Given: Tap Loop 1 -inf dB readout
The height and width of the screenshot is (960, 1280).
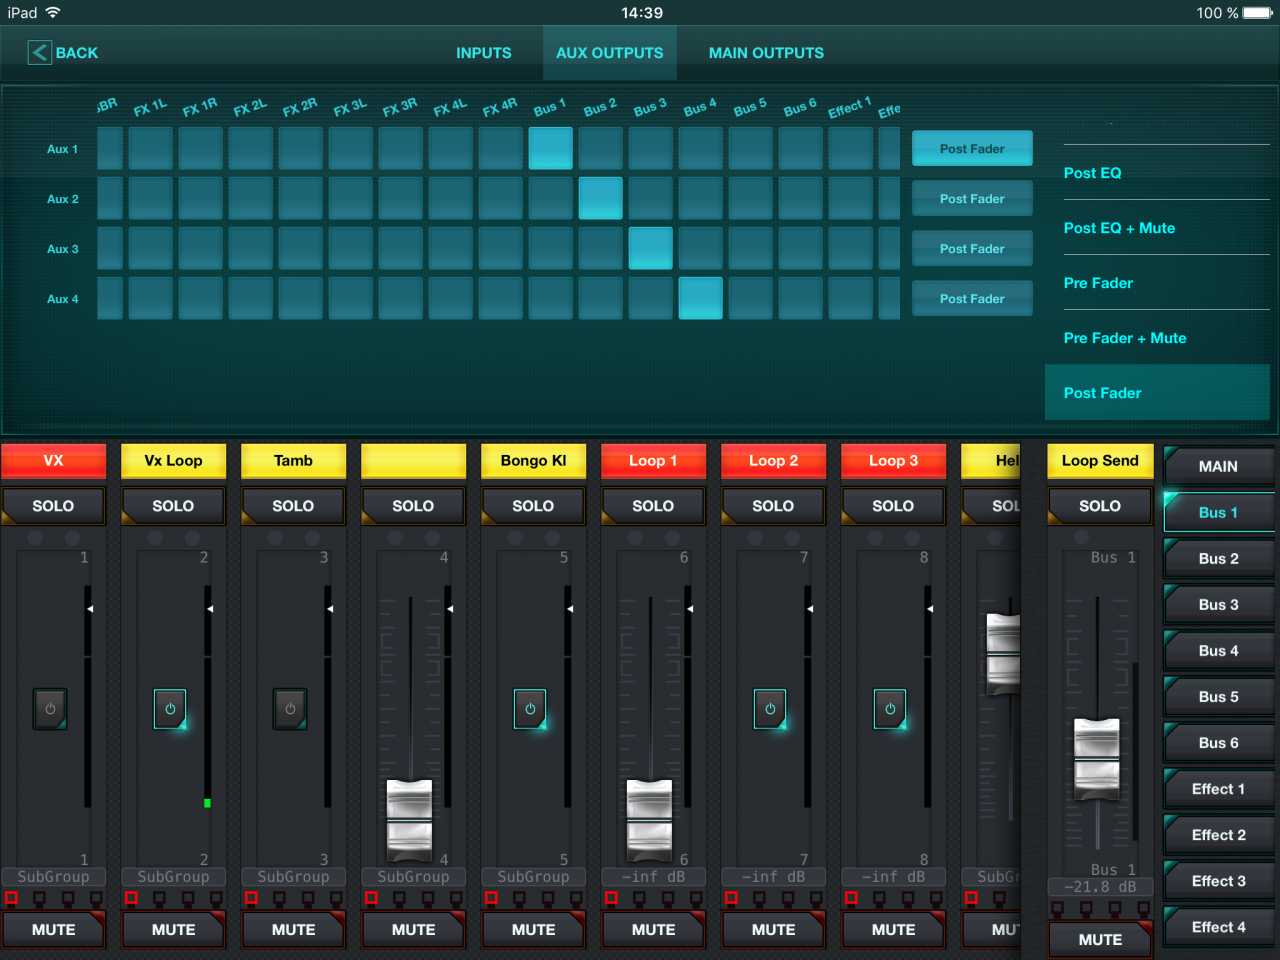Looking at the screenshot, I should pyautogui.click(x=653, y=877).
